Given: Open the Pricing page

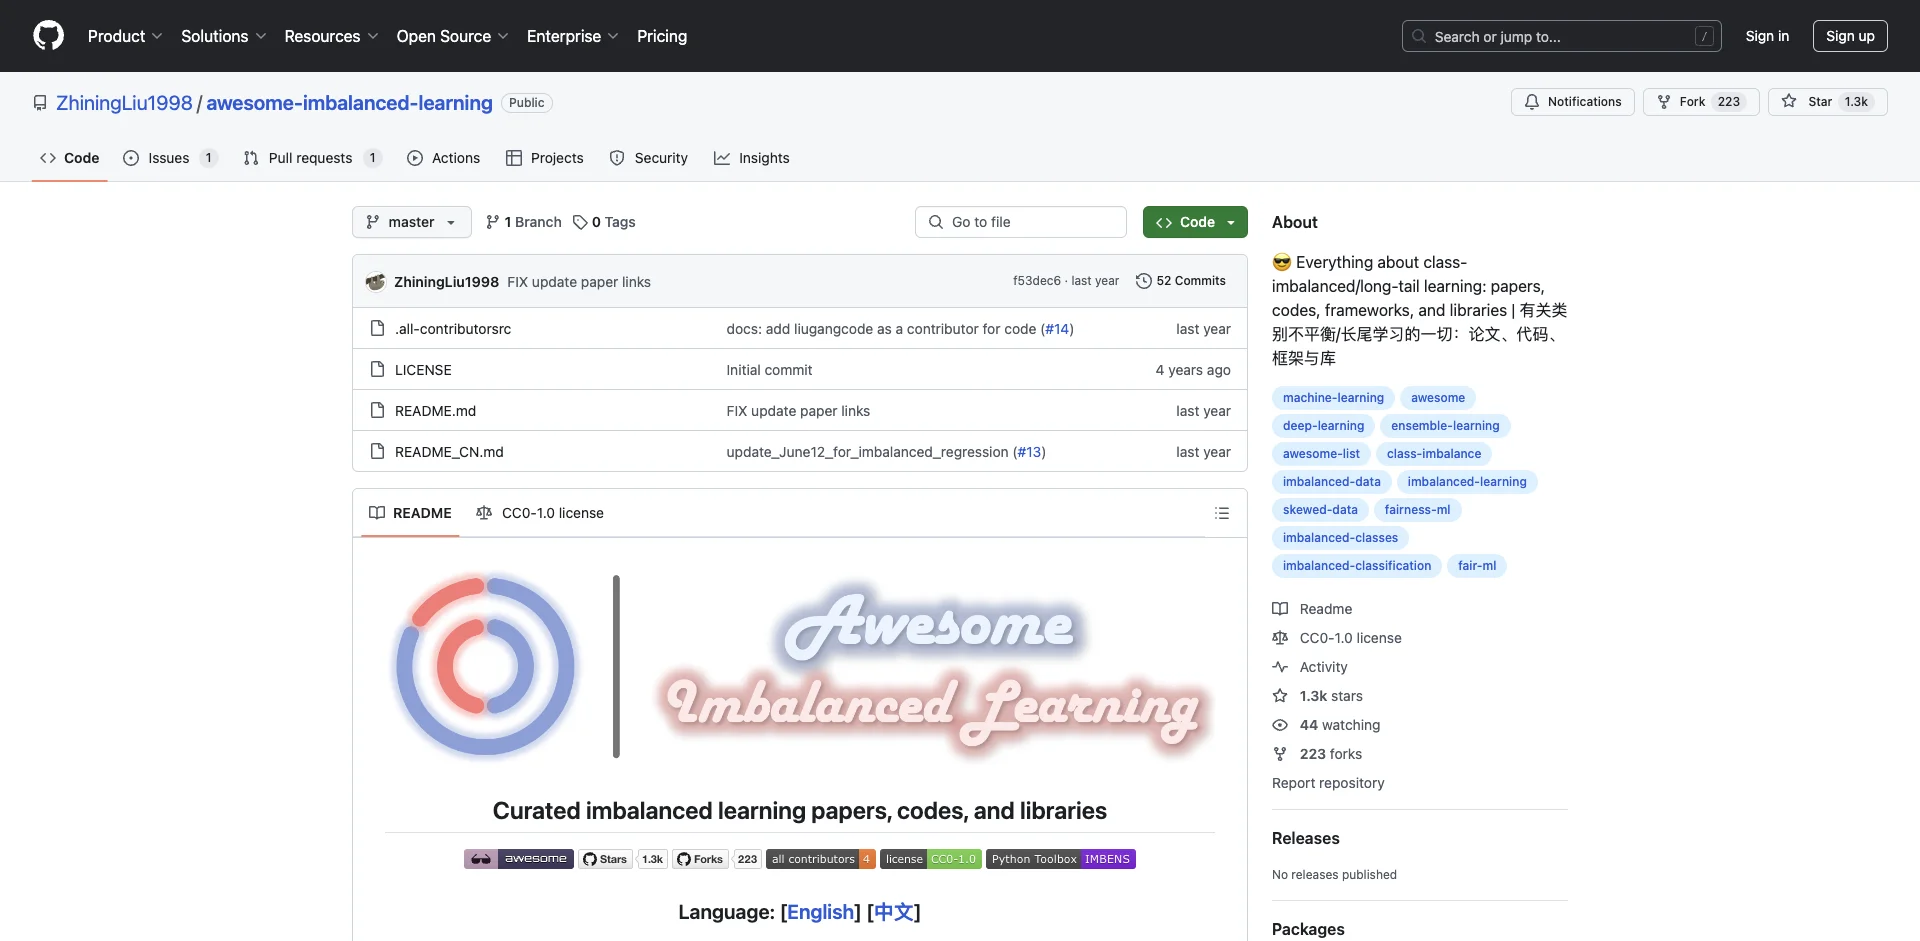Looking at the screenshot, I should click(x=662, y=36).
